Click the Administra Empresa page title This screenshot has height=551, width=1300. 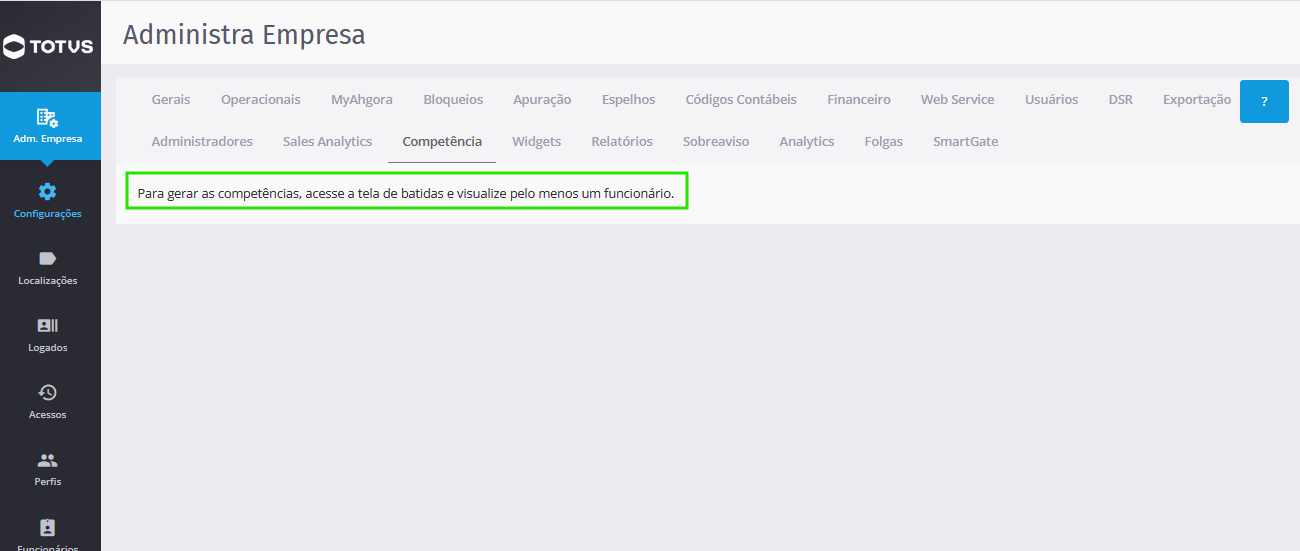(244, 35)
